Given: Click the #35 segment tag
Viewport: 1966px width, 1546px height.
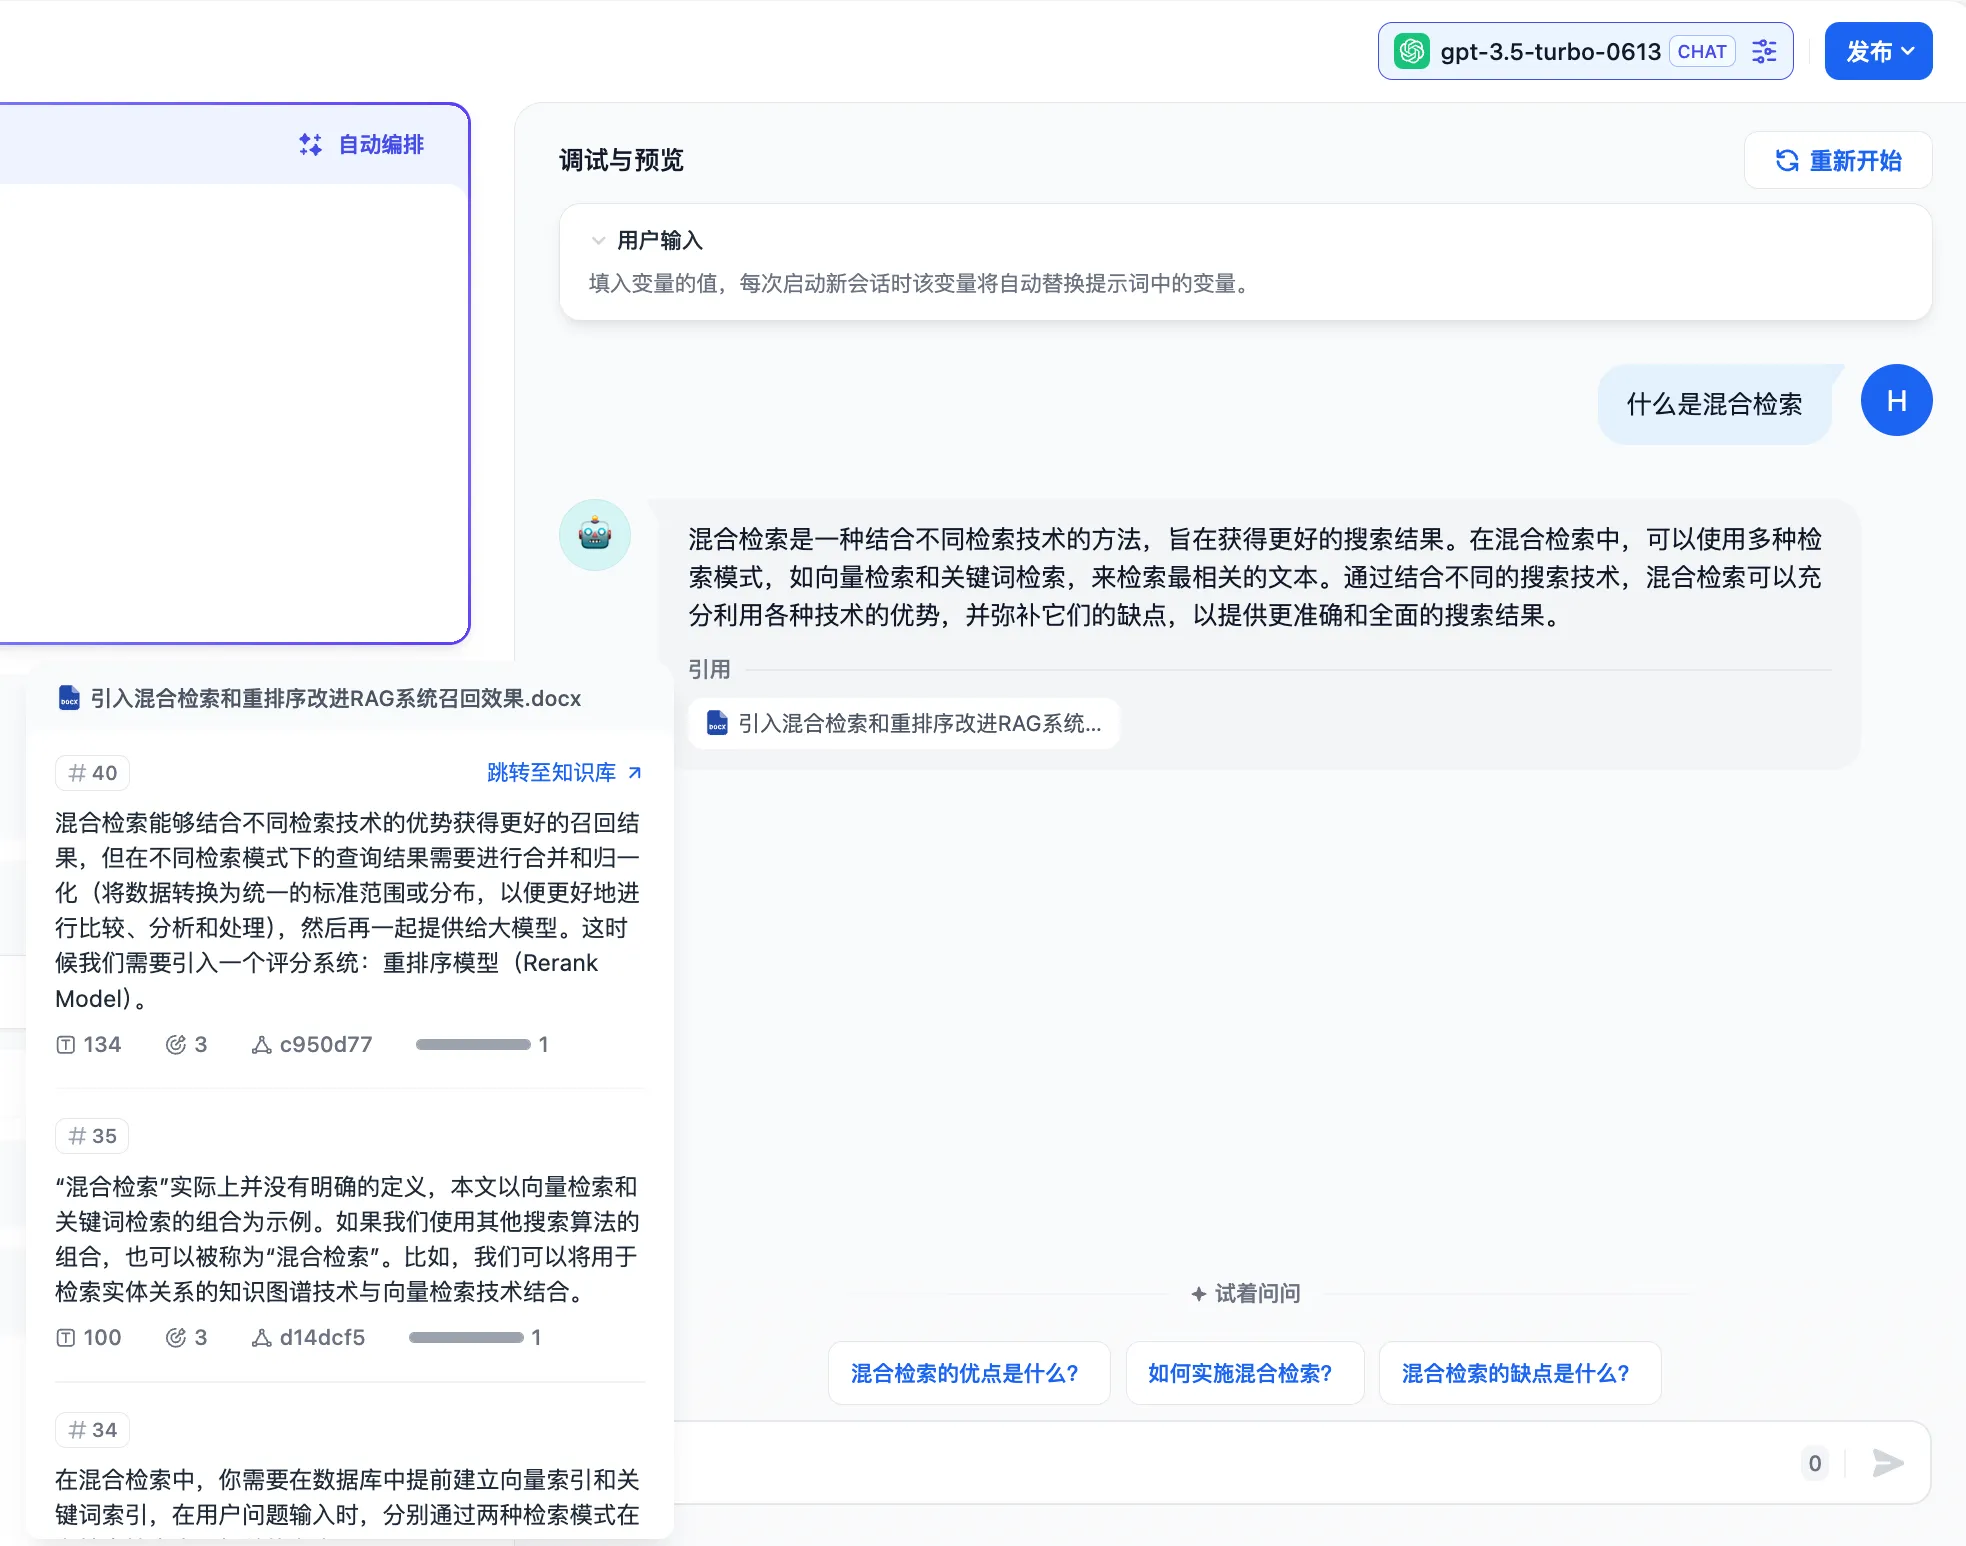Looking at the screenshot, I should 92,1136.
